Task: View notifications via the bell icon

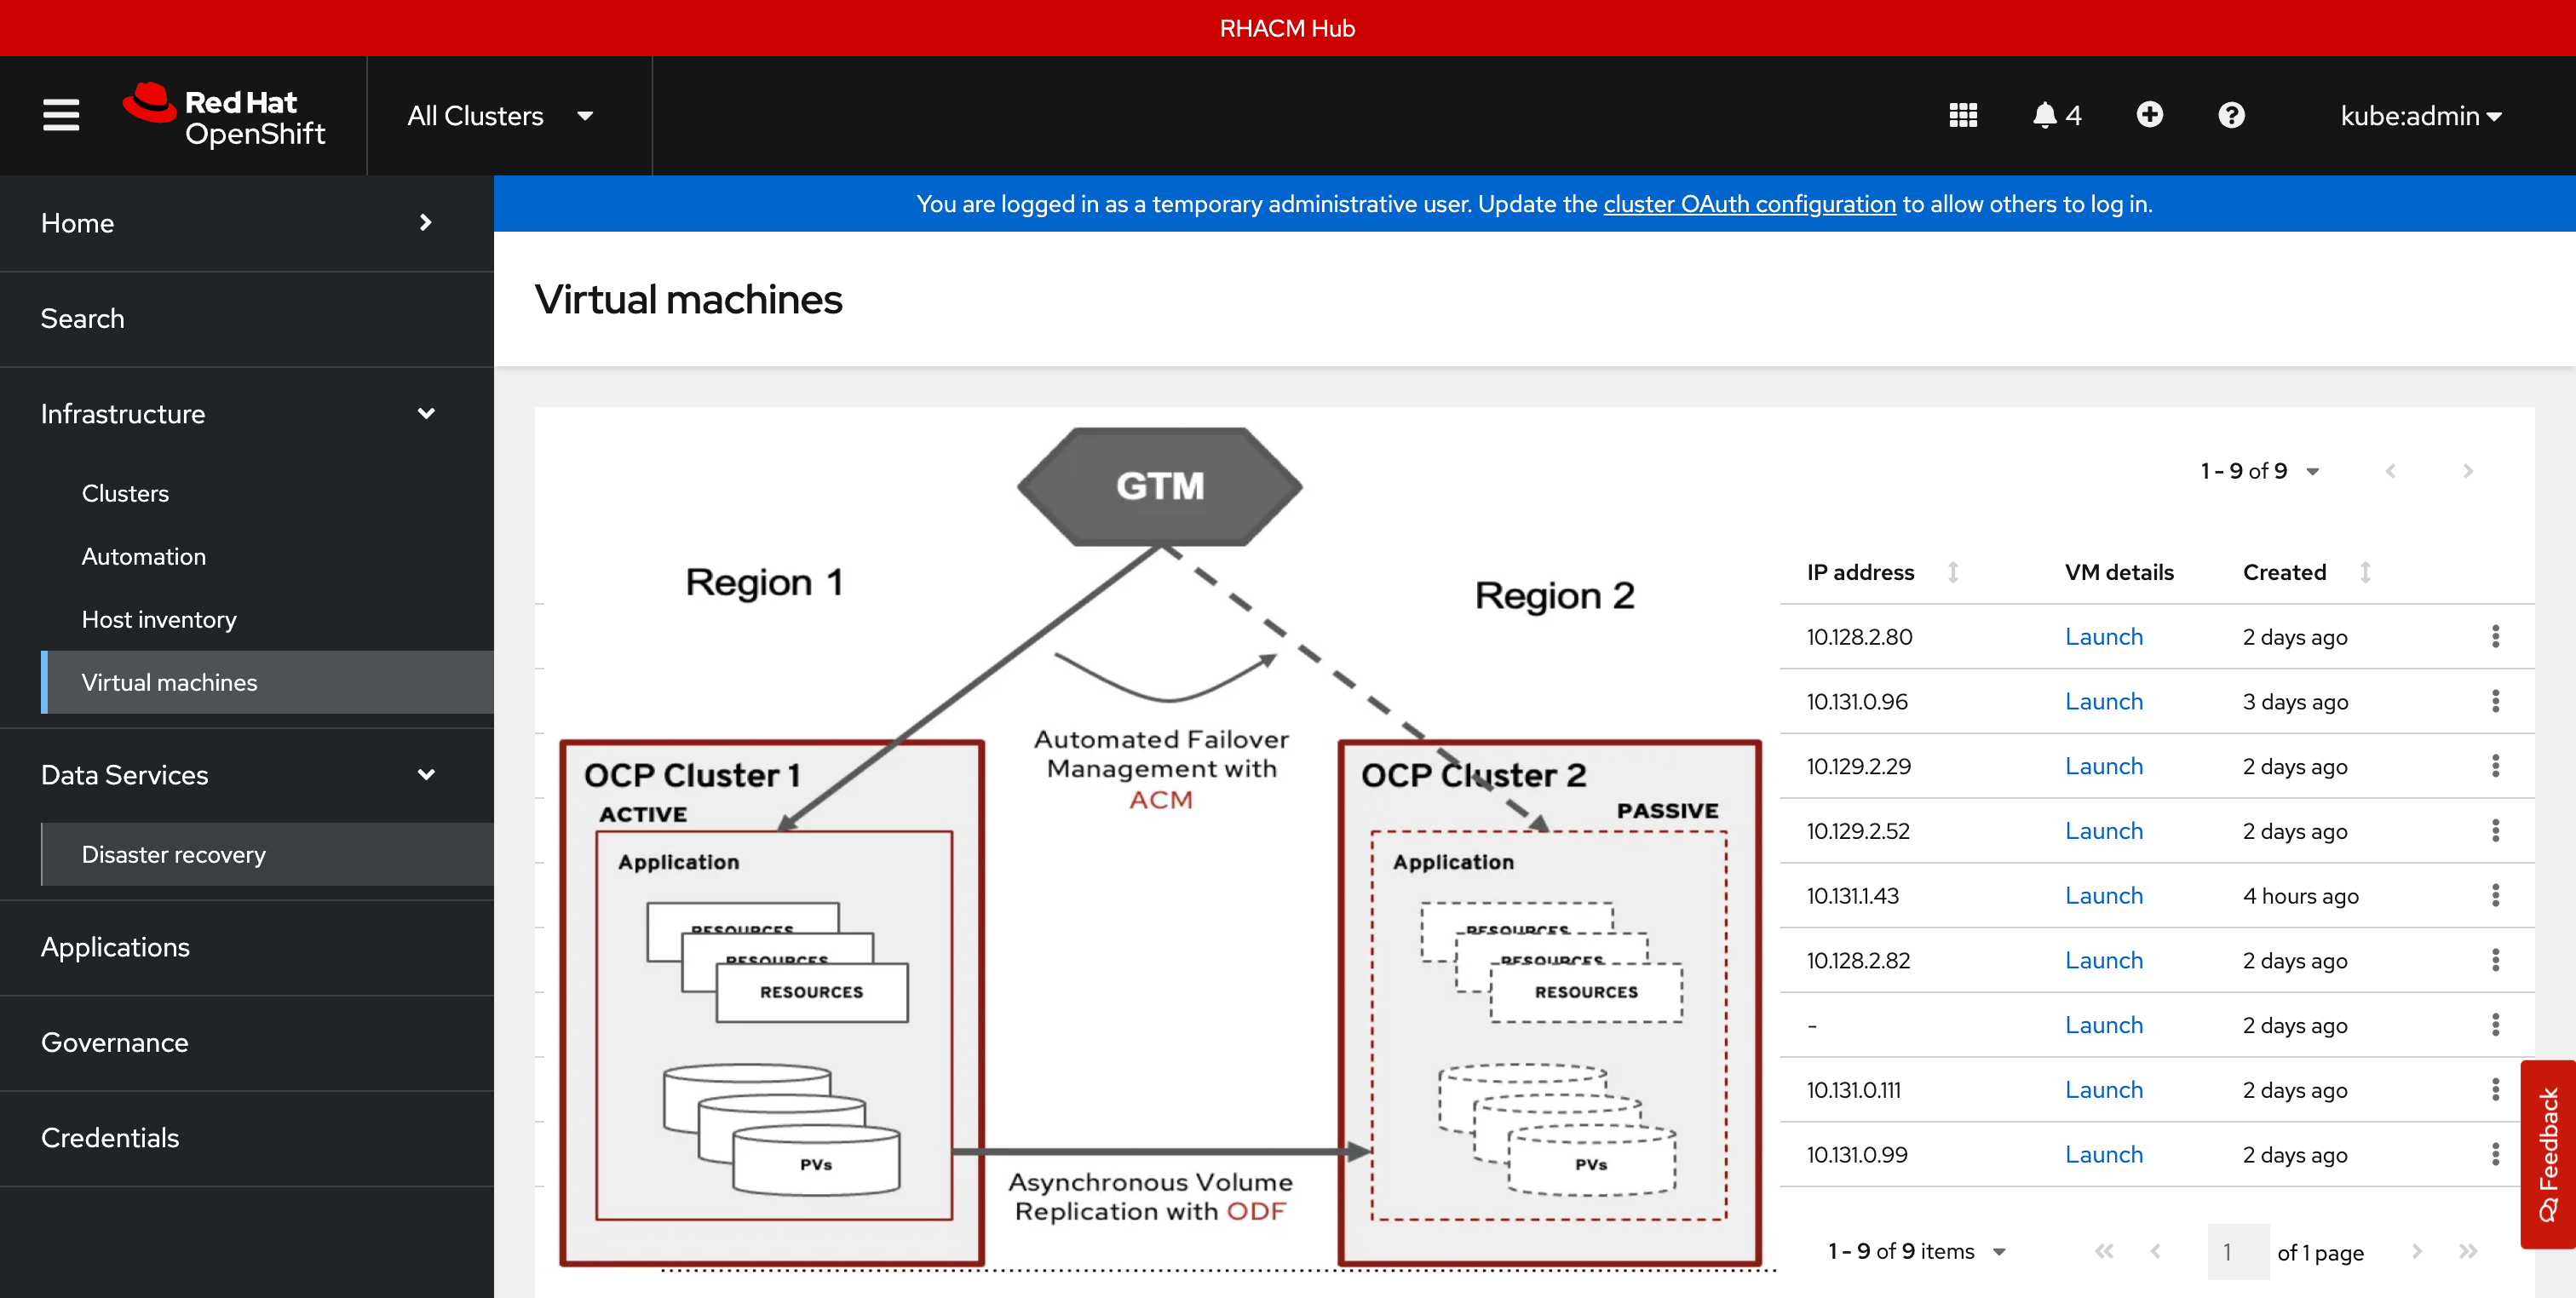Action: coord(2046,115)
